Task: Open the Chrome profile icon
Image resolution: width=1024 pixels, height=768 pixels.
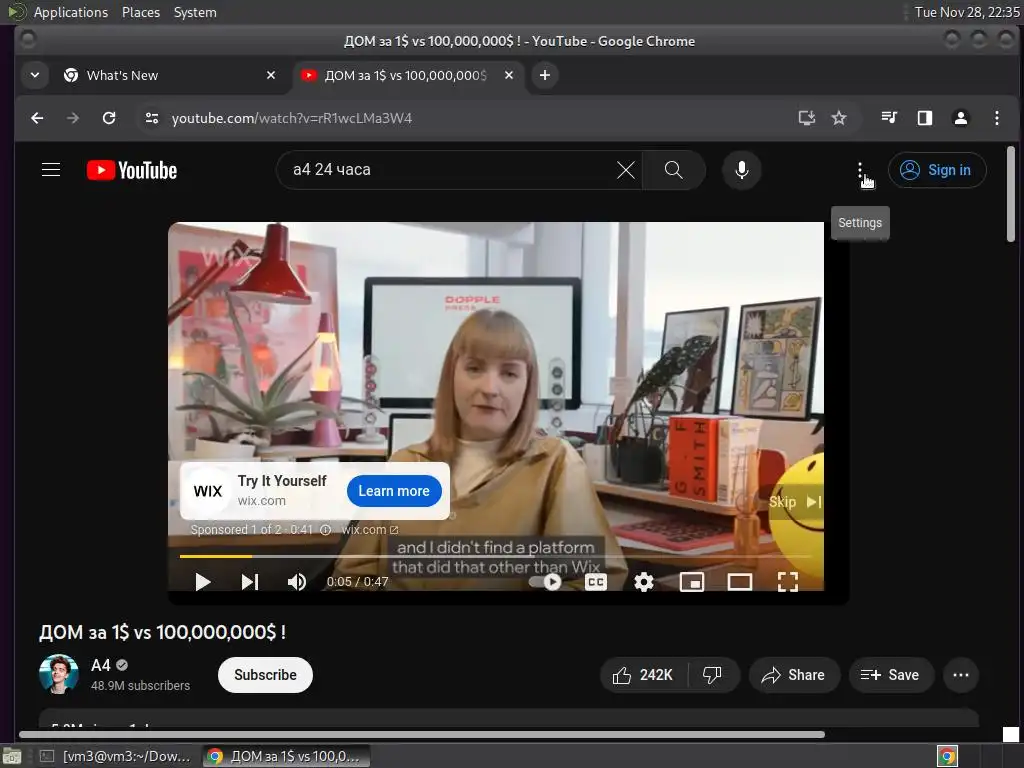Action: coord(961,118)
